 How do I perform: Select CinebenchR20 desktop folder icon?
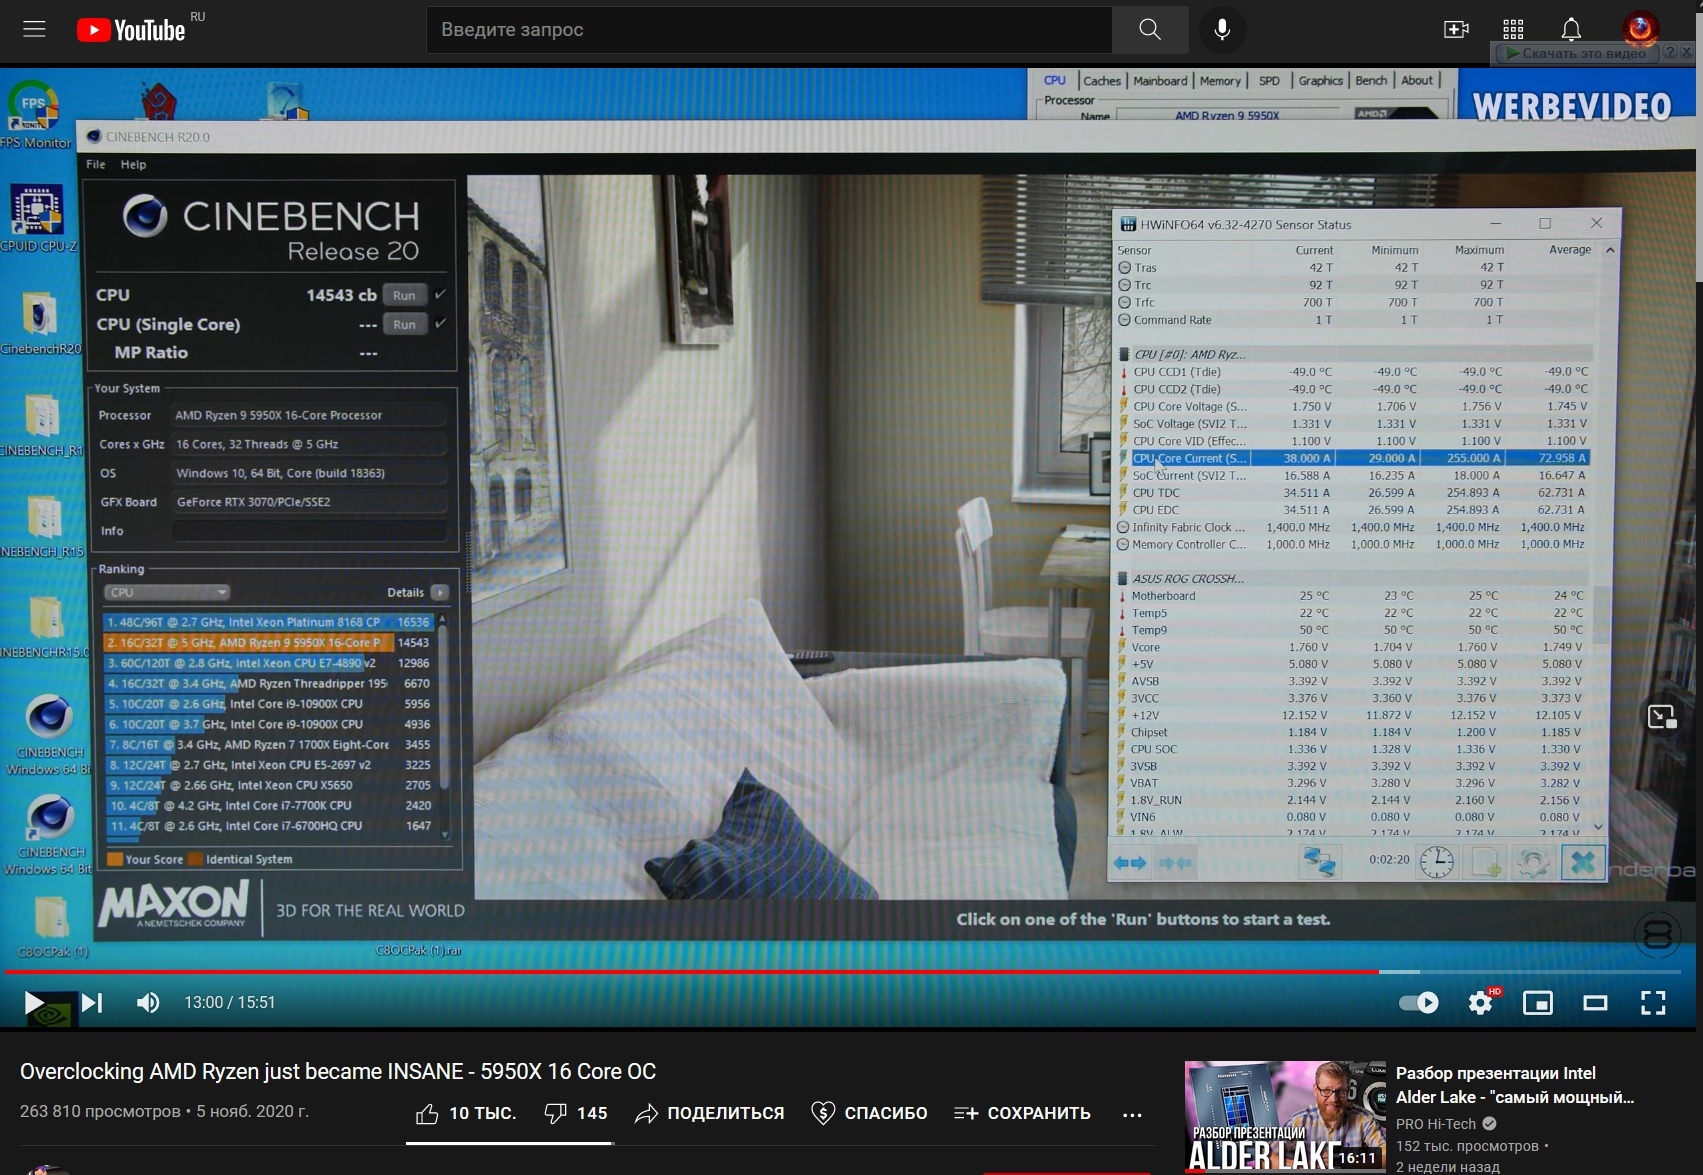[x=40, y=323]
